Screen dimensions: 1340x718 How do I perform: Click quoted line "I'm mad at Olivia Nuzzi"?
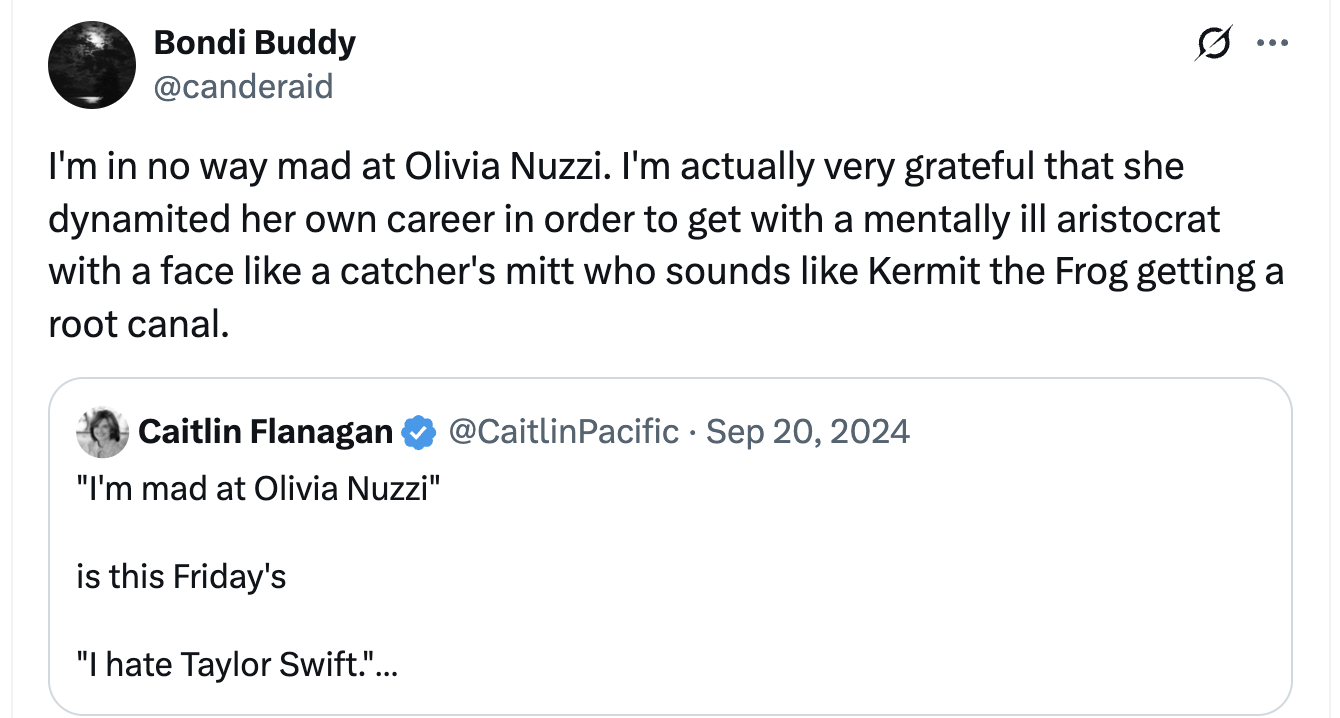258,490
